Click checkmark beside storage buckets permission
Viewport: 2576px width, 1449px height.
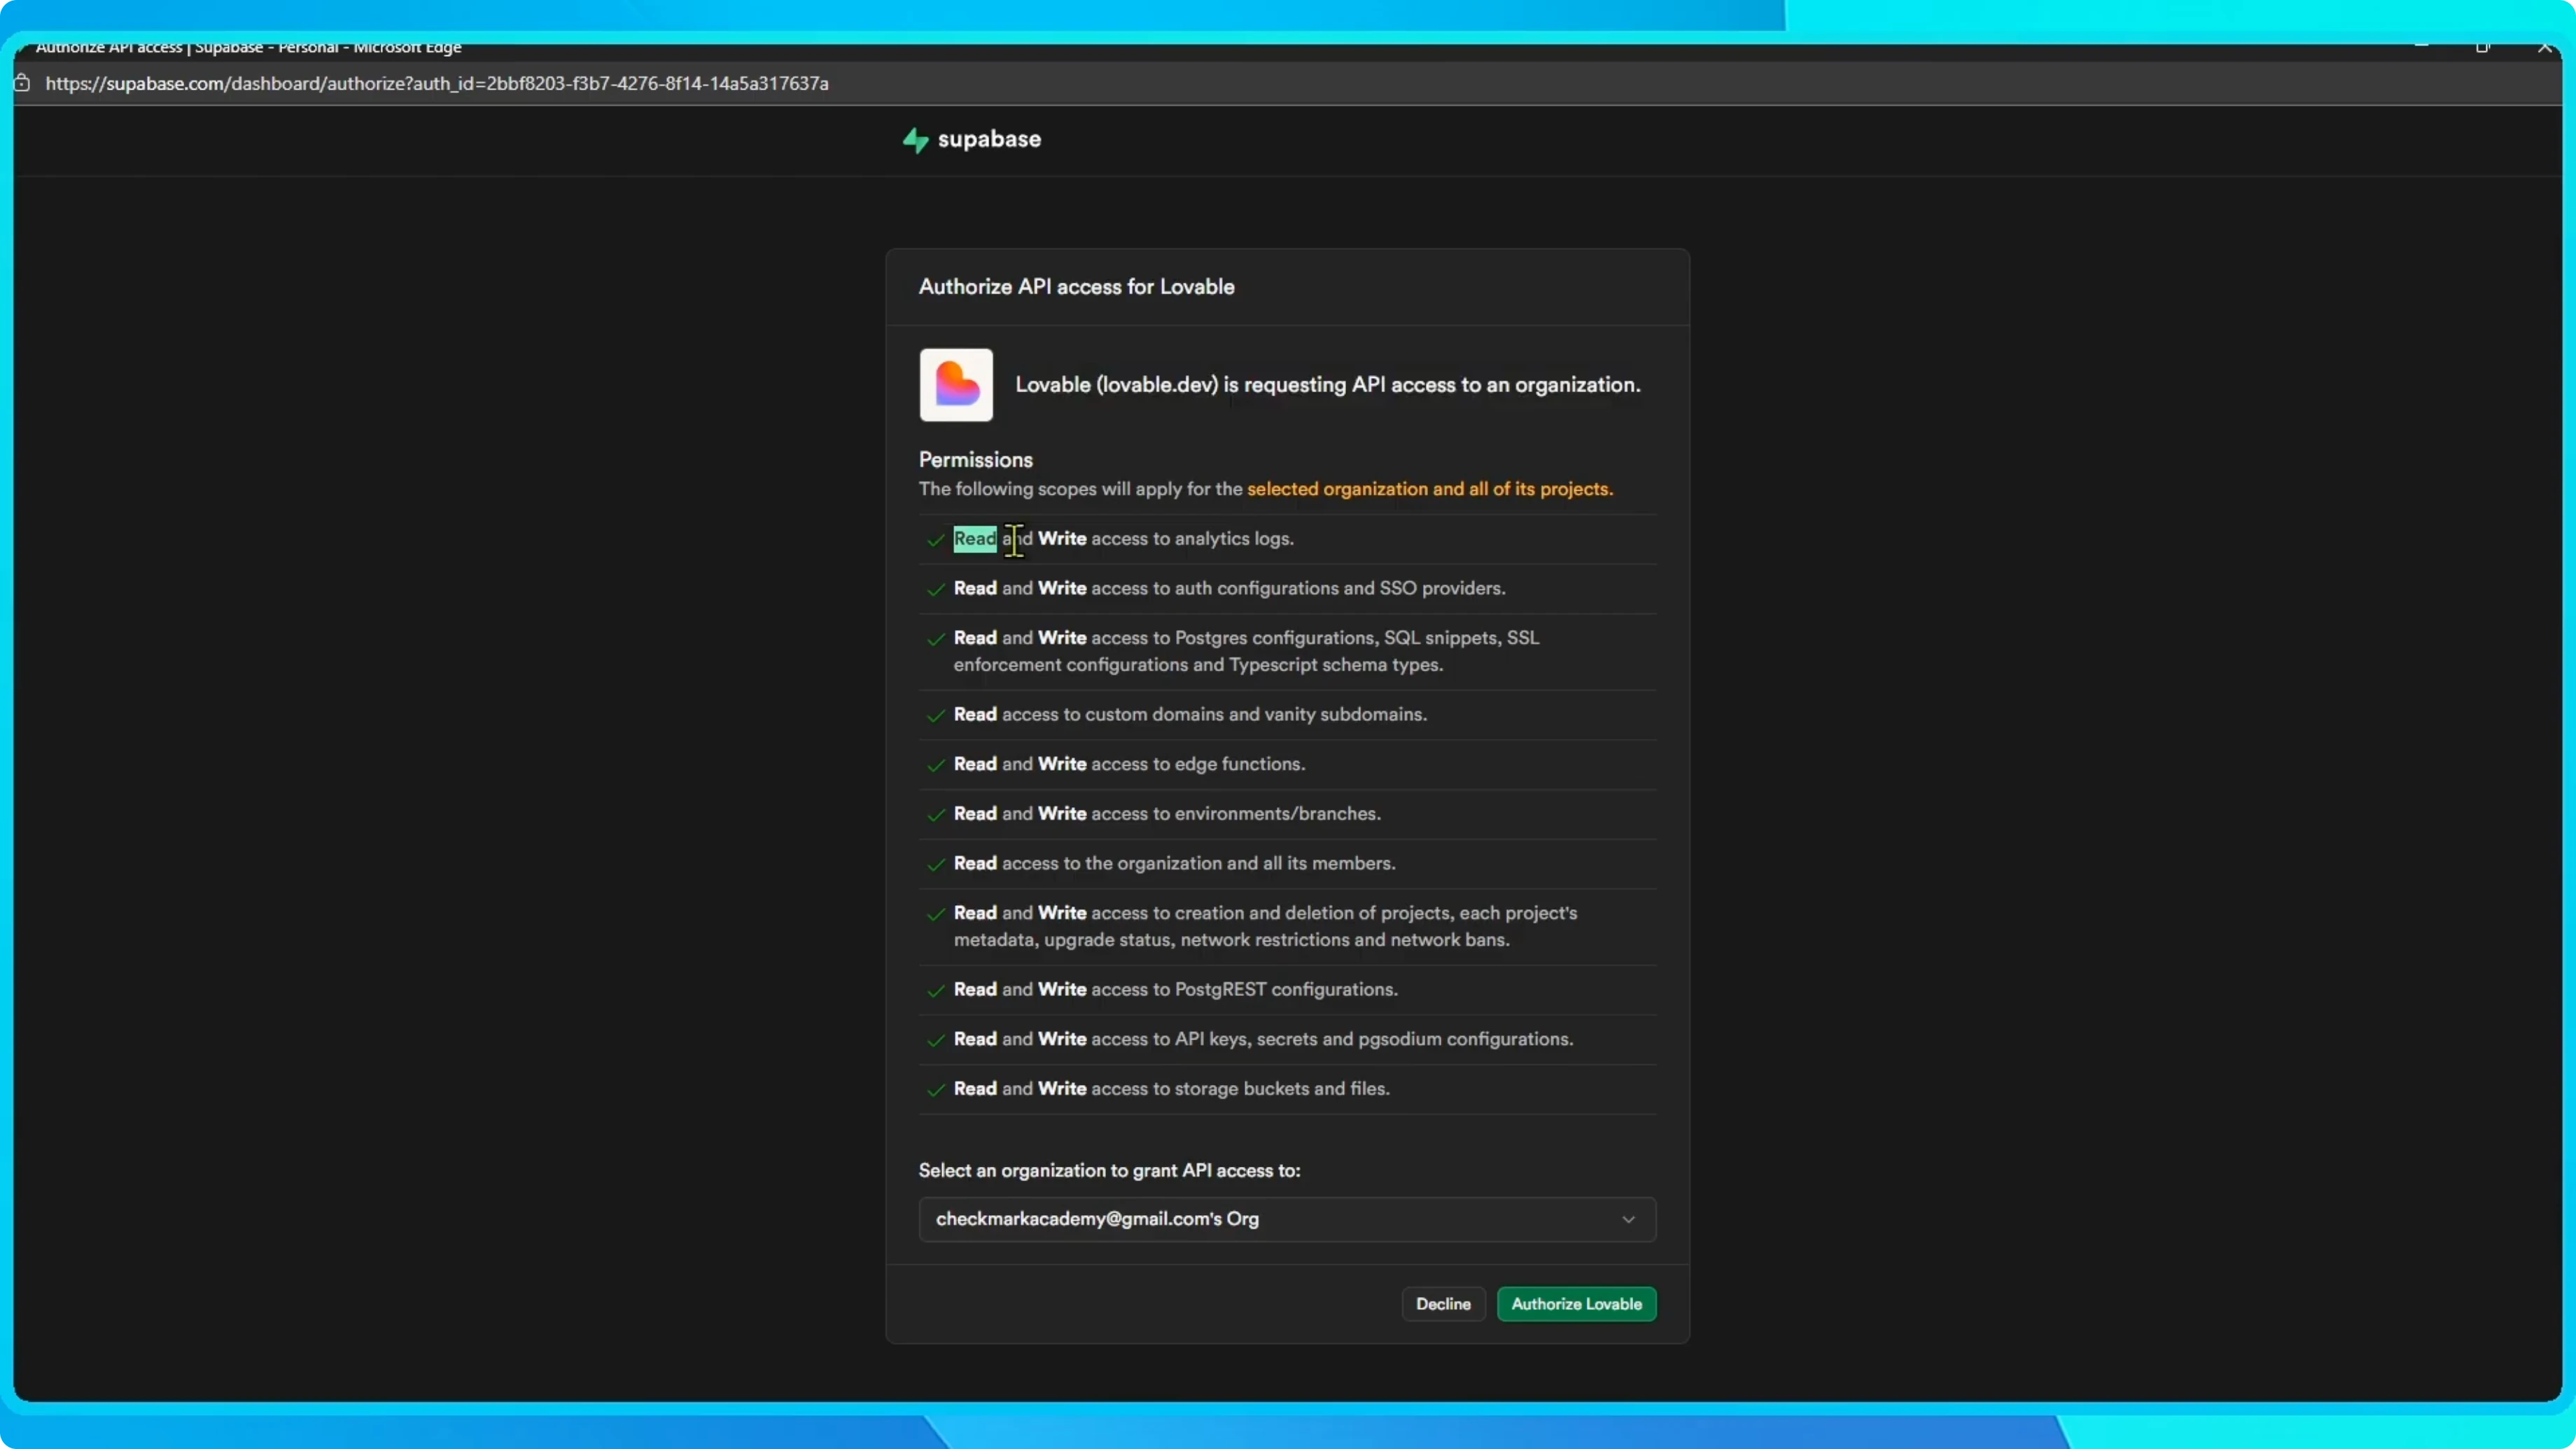[935, 1090]
